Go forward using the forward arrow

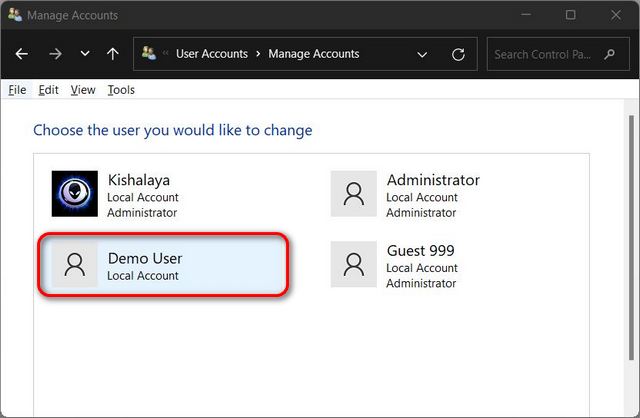(x=55, y=54)
